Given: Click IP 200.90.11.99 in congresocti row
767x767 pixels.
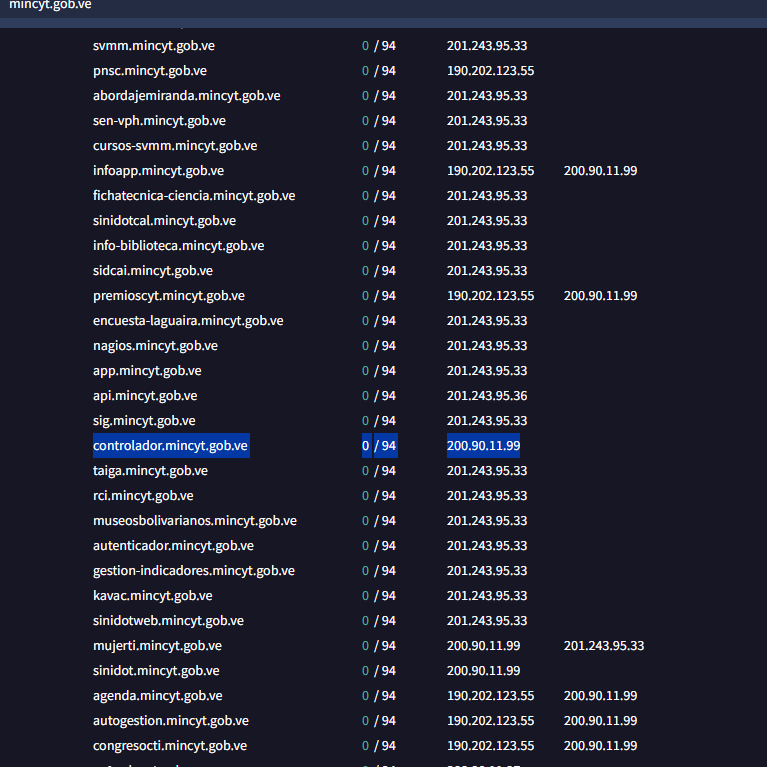Looking at the screenshot, I should coord(600,744).
